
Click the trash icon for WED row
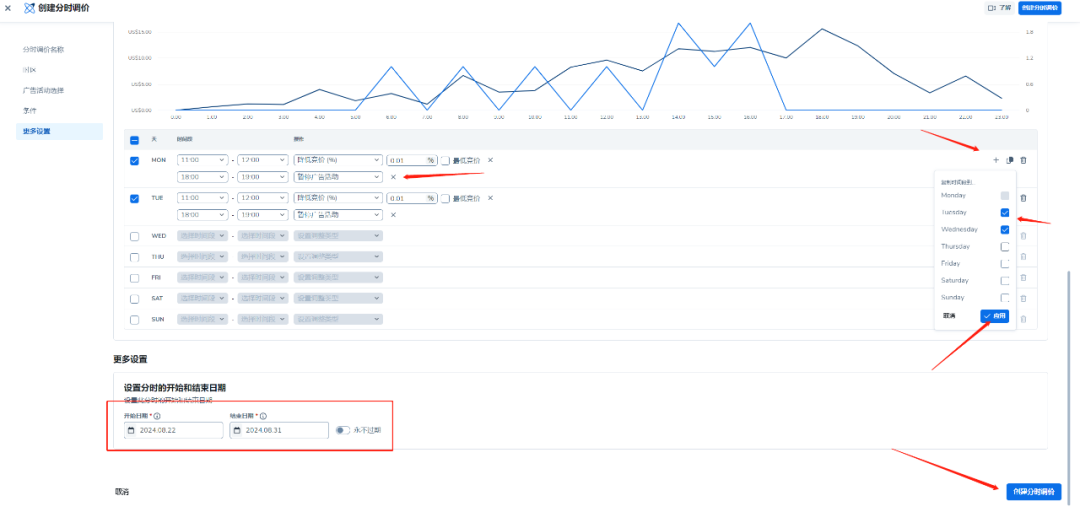tap(1023, 236)
